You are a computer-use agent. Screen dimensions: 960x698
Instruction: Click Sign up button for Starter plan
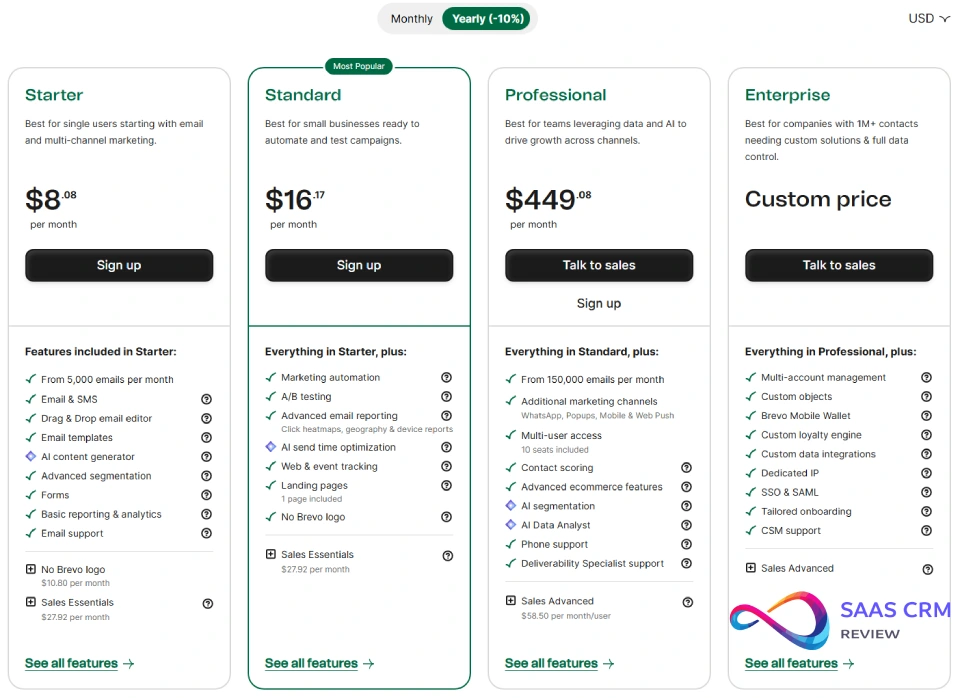pos(119,266)
